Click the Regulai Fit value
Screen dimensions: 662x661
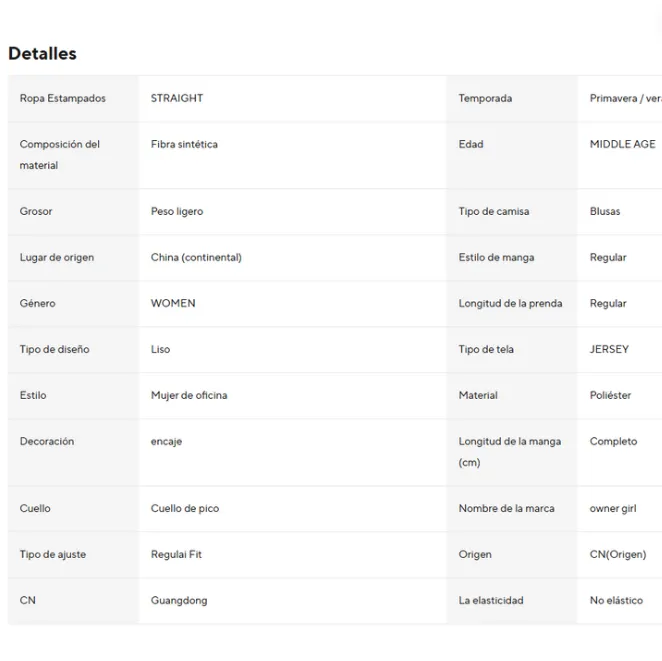pyautogui.click(x=176, y=555)
